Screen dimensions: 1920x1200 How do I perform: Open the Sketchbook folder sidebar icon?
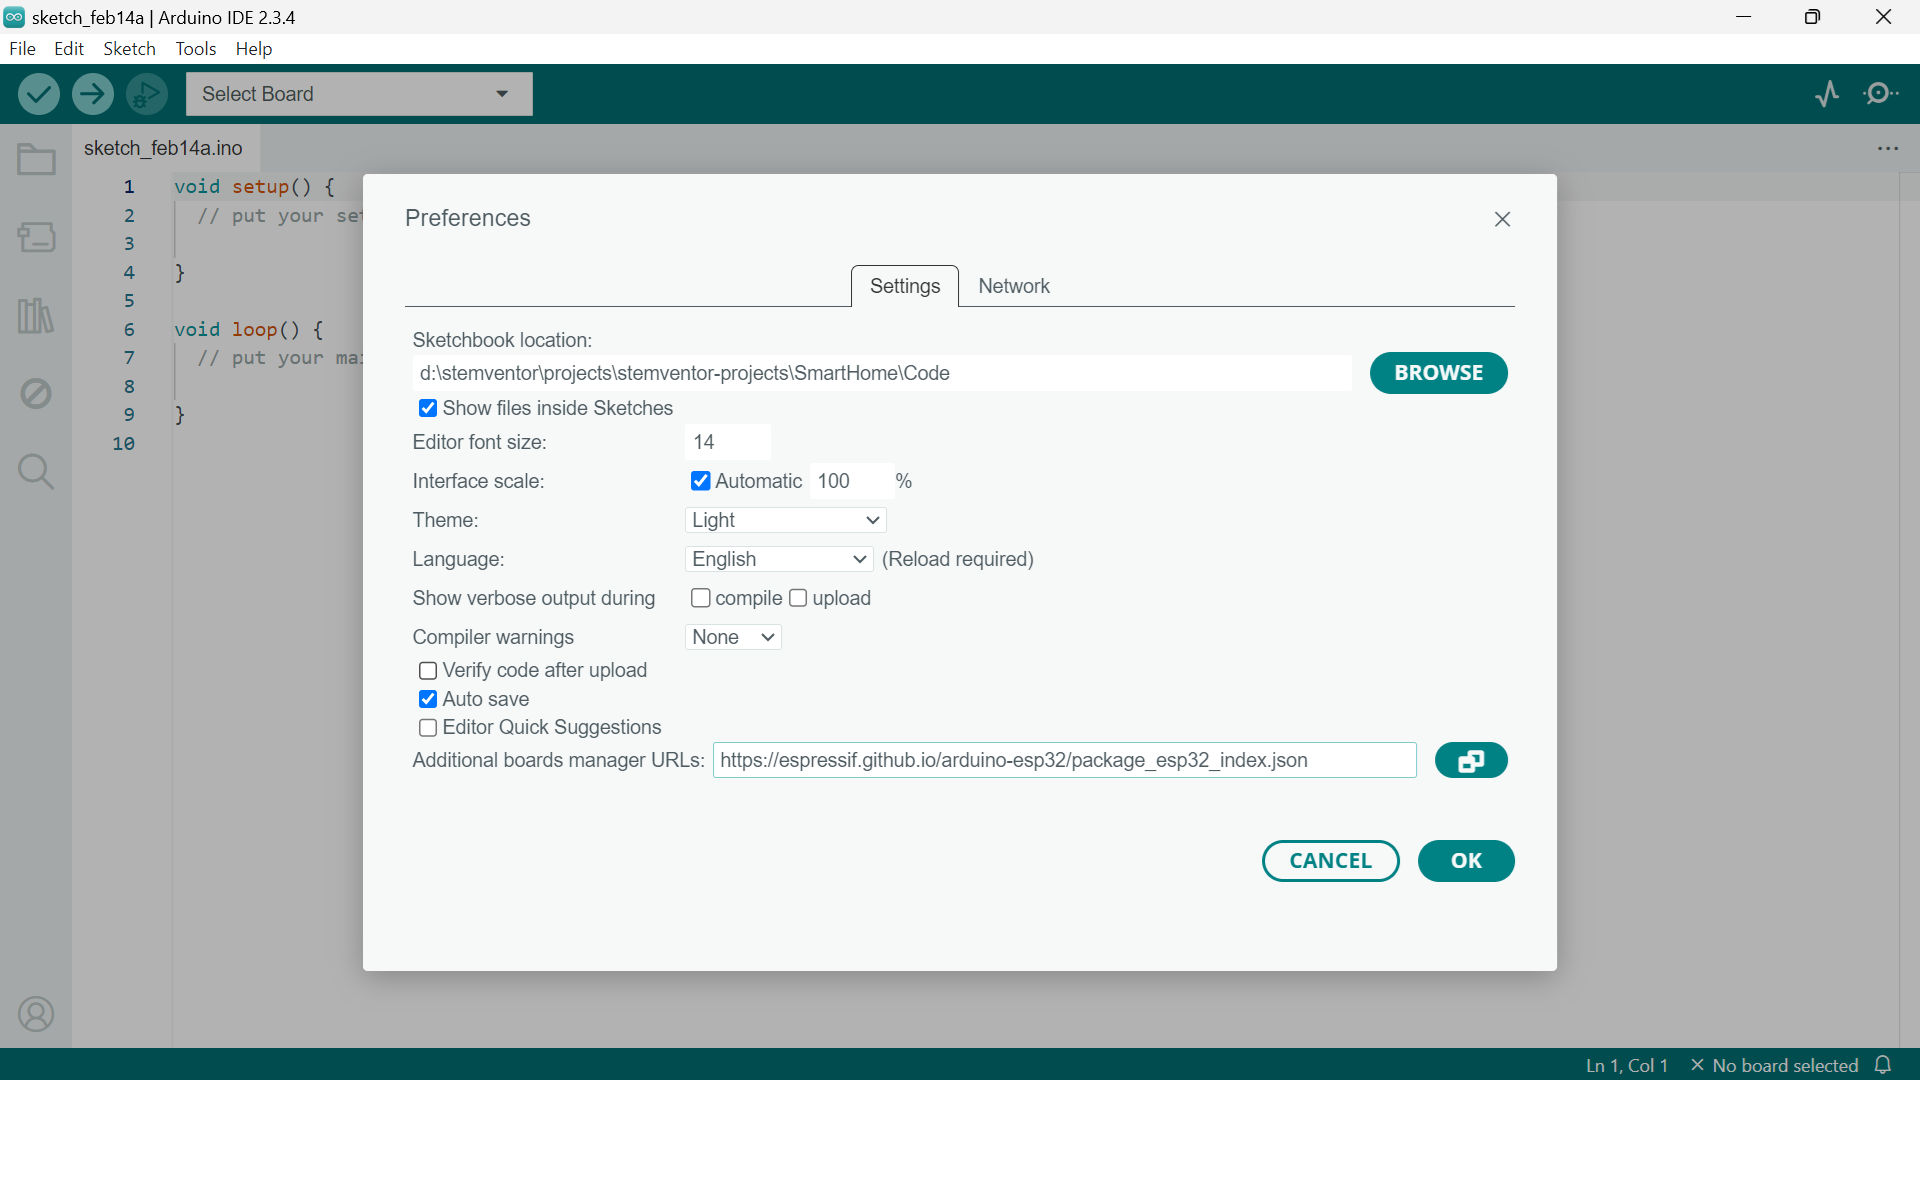(36, 160)
